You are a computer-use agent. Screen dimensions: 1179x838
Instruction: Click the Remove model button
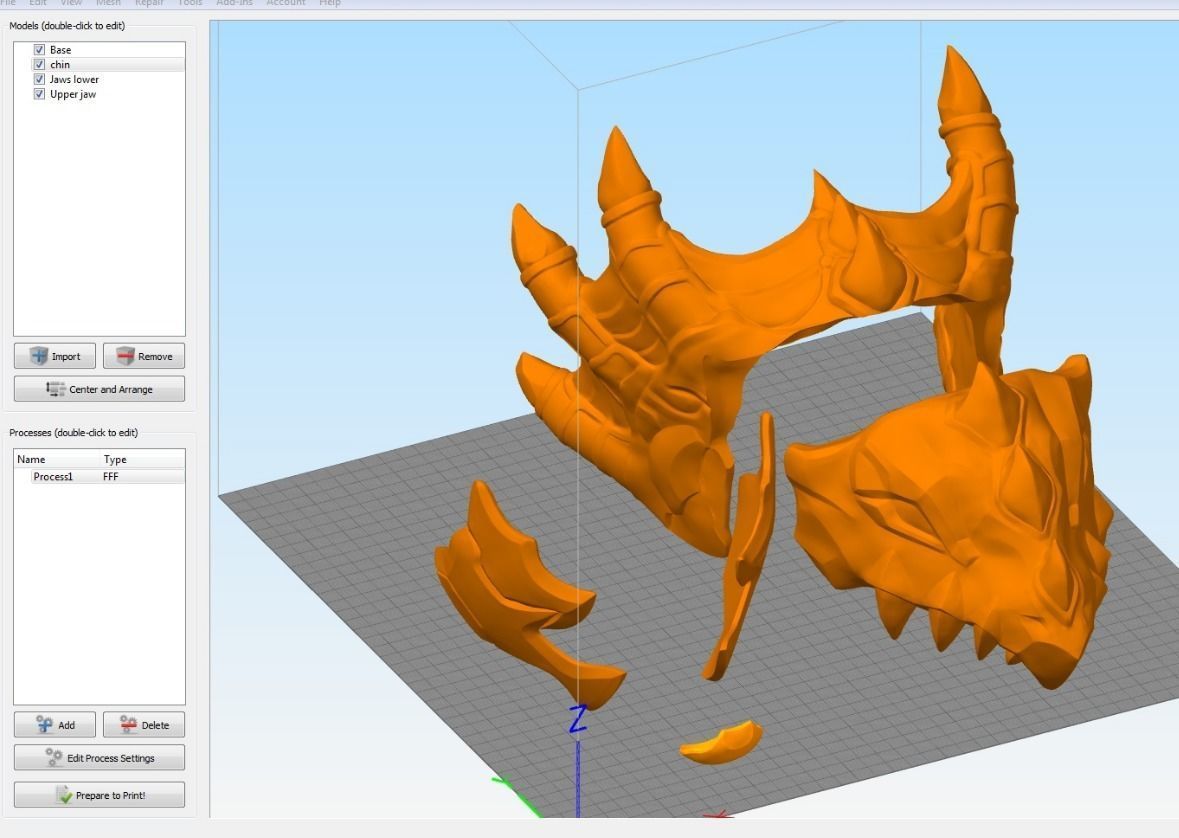coord(144,356)
